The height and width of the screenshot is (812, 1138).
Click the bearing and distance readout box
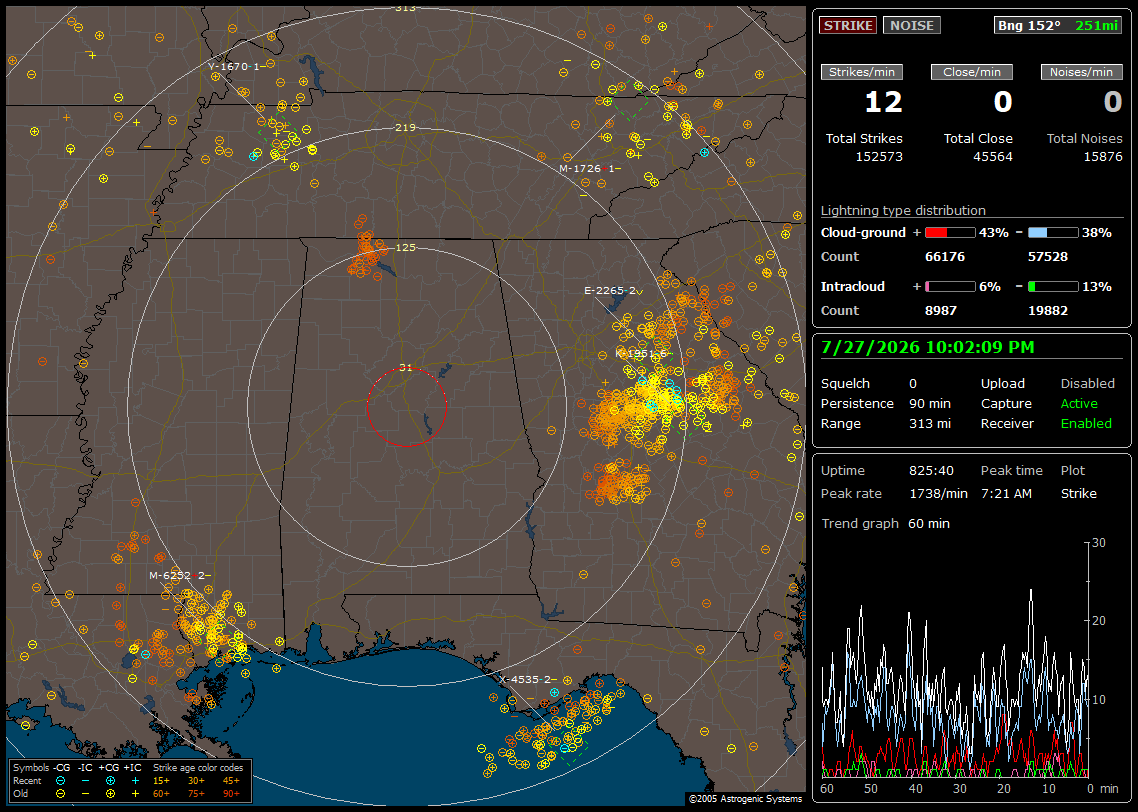1057,25
